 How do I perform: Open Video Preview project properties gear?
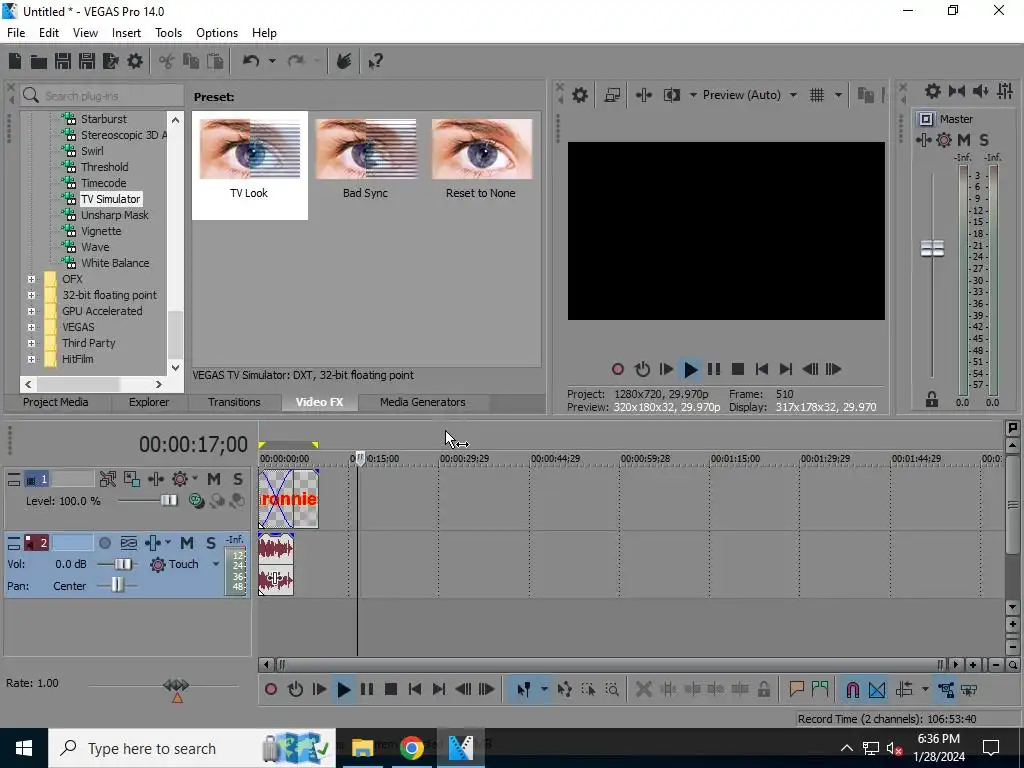click(x=580, y=95)
